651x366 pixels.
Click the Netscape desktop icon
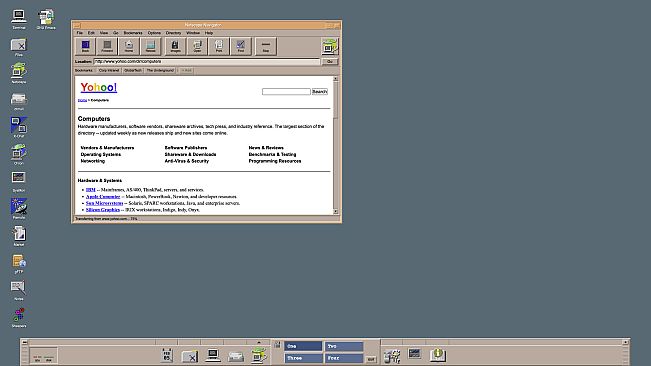point(19,73)
